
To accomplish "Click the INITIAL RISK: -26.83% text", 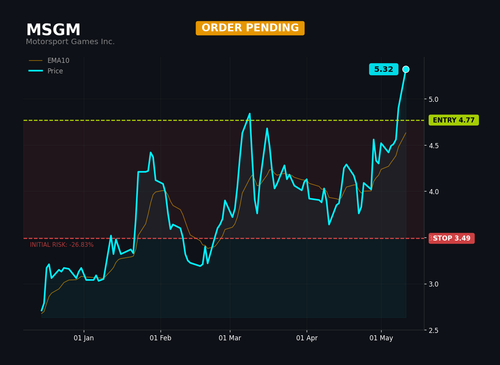I will click(x=62, y=245).
